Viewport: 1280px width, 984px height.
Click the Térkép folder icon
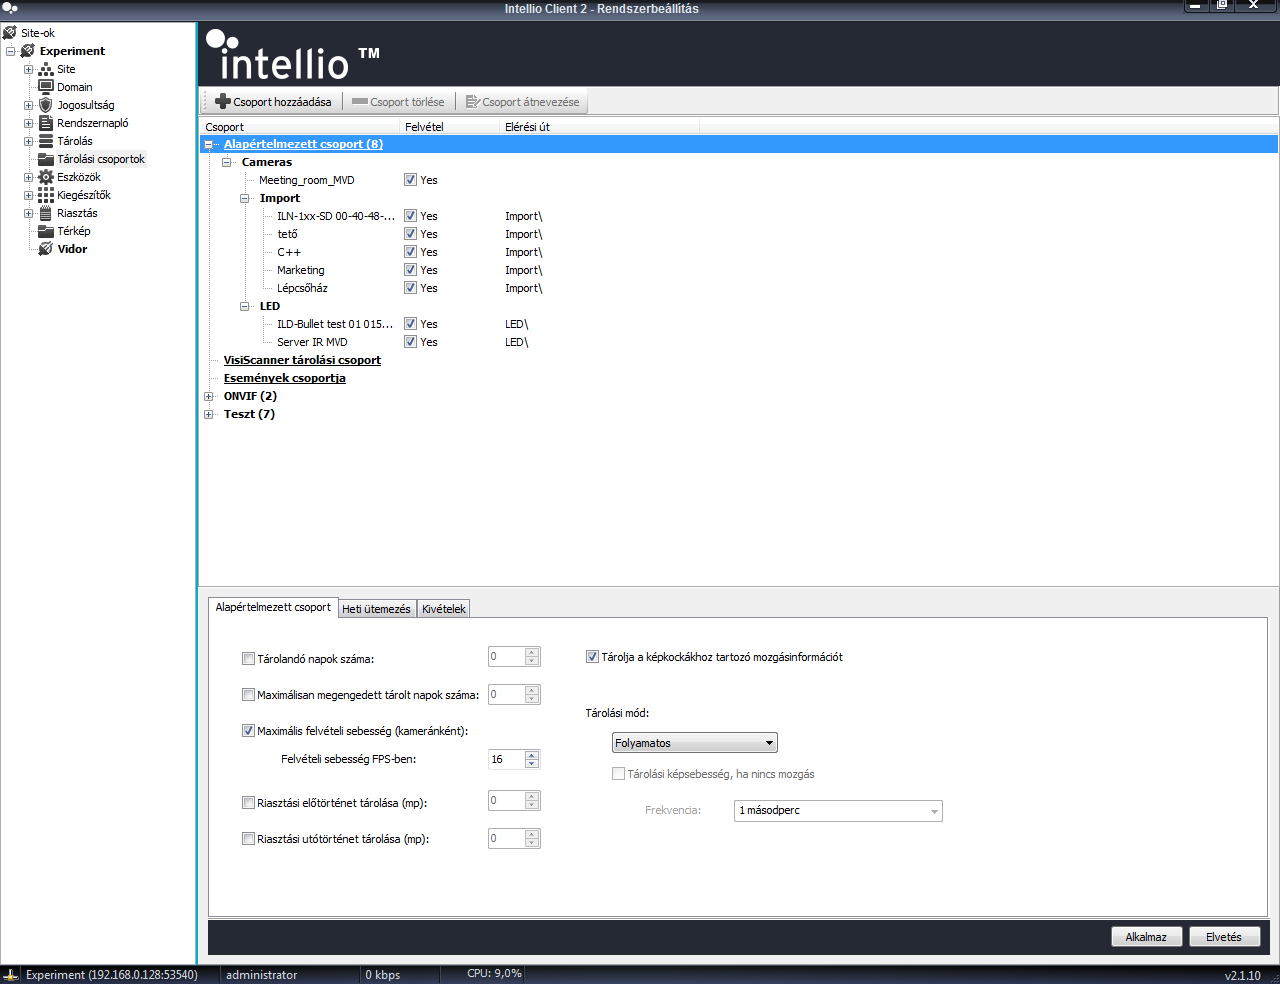[x=46, y=231]
